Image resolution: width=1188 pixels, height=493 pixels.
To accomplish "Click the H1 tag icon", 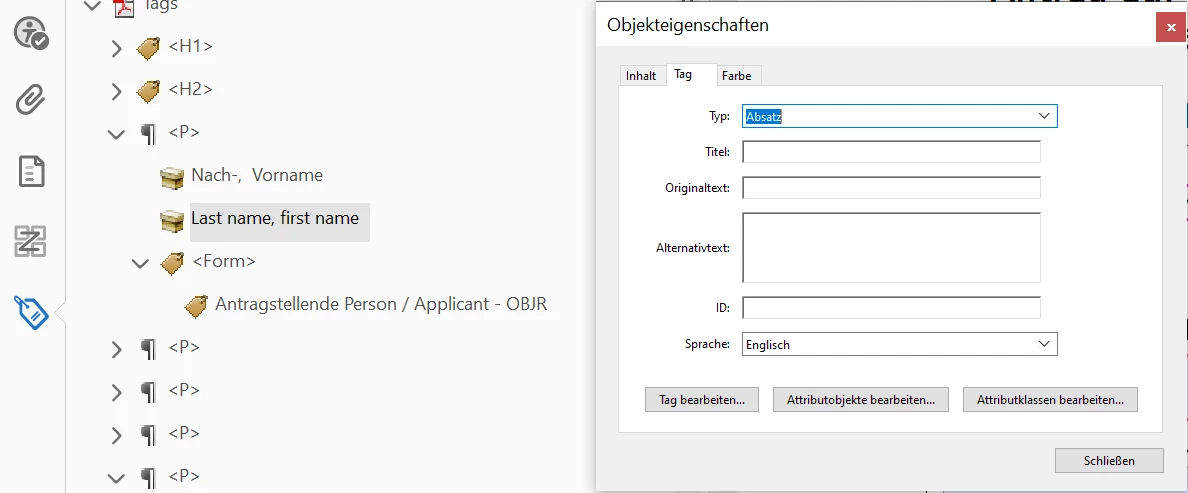I will pyautogui.click(x=148, y=48).
